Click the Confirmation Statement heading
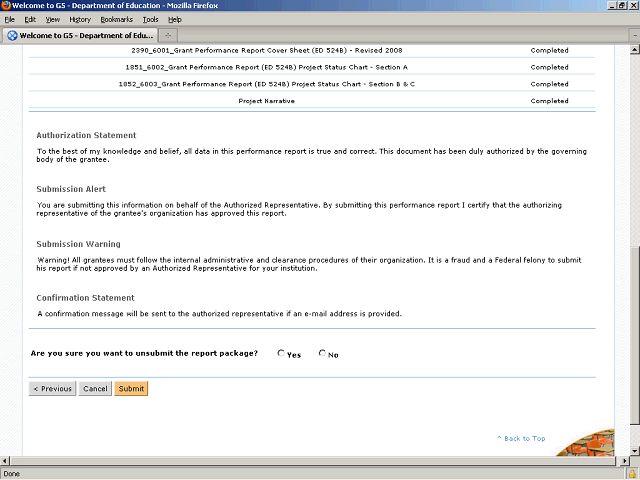Image resolution: width=640 pixels, height=480 pixels. click(85, 298)
